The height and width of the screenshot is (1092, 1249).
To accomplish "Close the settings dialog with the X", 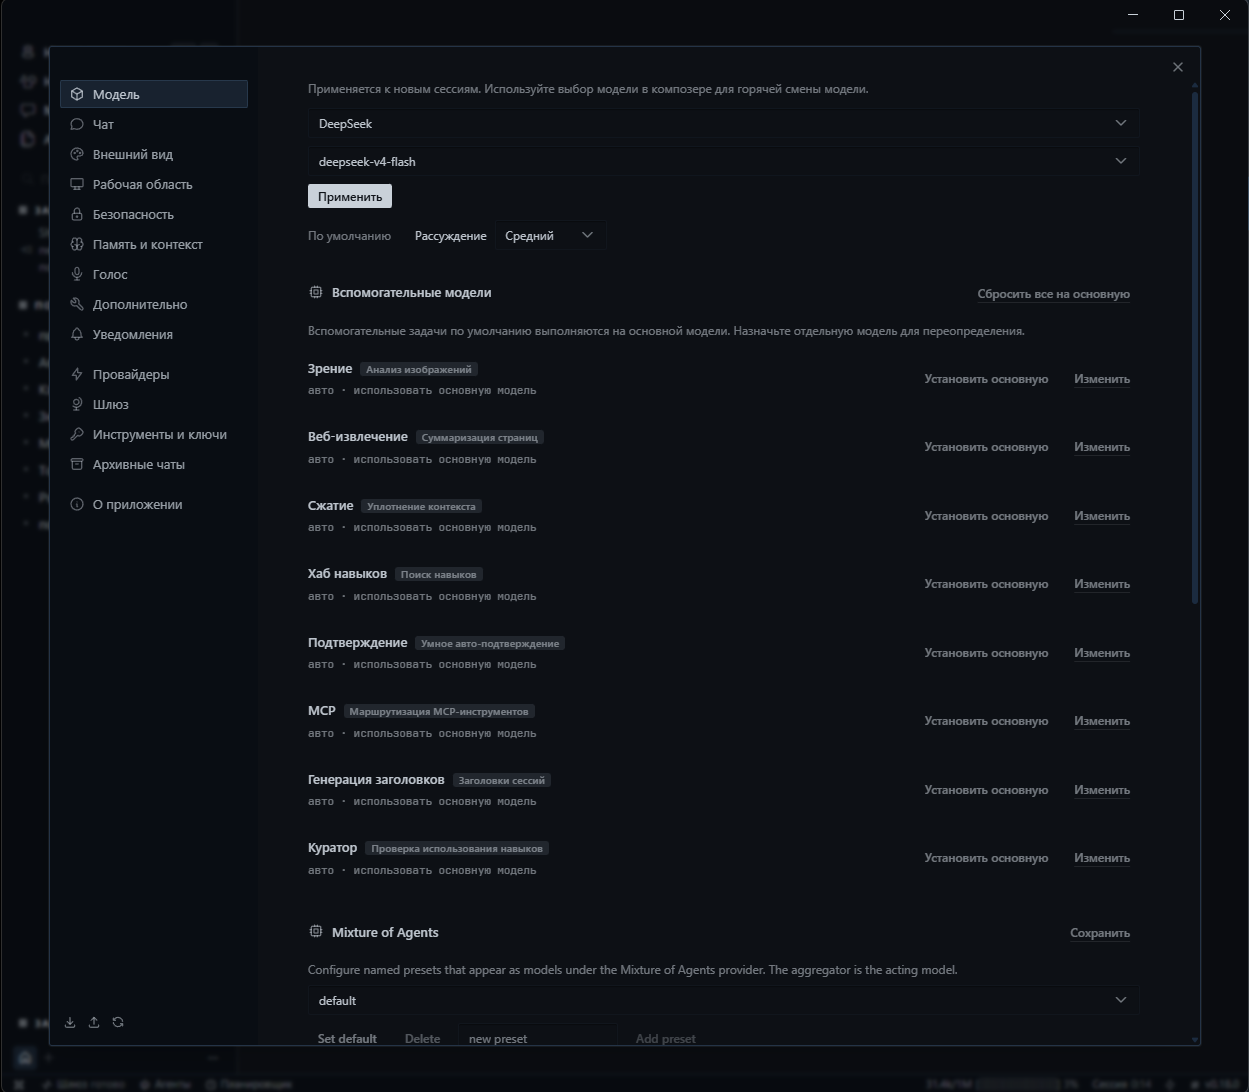I will click(1177, 67).
